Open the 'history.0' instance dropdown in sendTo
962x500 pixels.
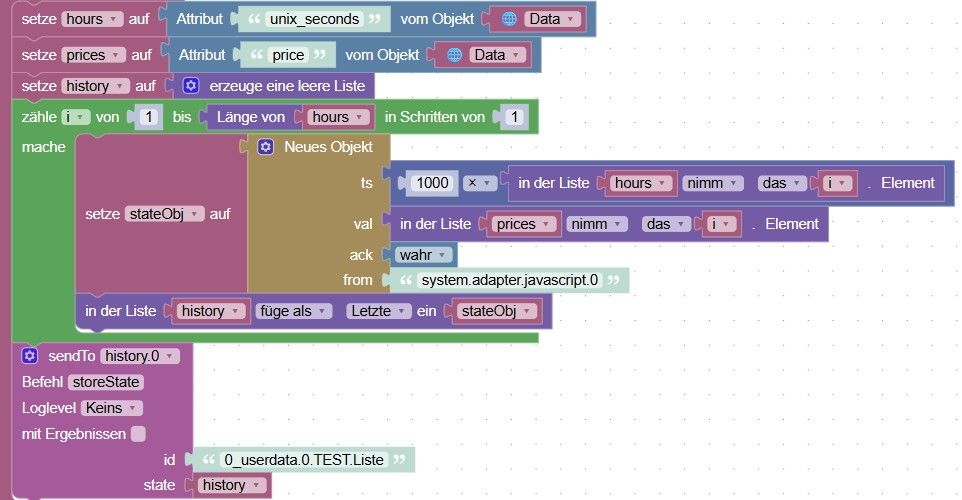[140, 356]
